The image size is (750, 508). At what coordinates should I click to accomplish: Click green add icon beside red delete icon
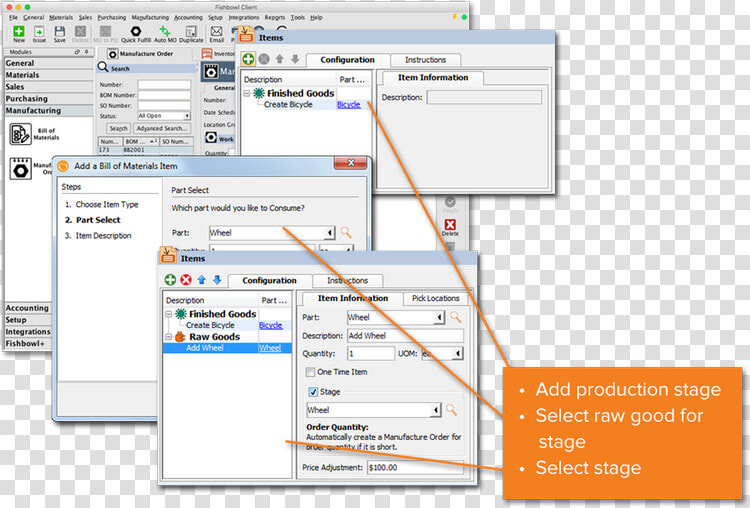point(170,280)
